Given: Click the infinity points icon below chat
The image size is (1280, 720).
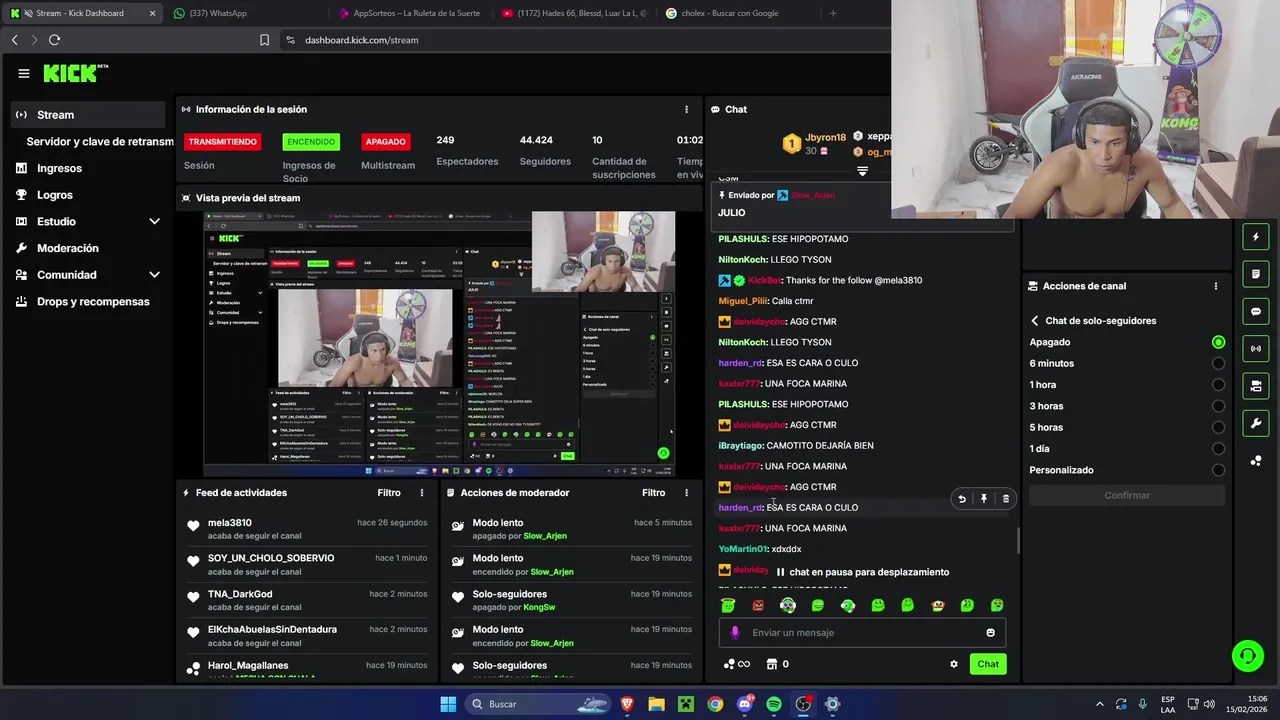Looking at the screenshot, I should (x=737, y=664).
